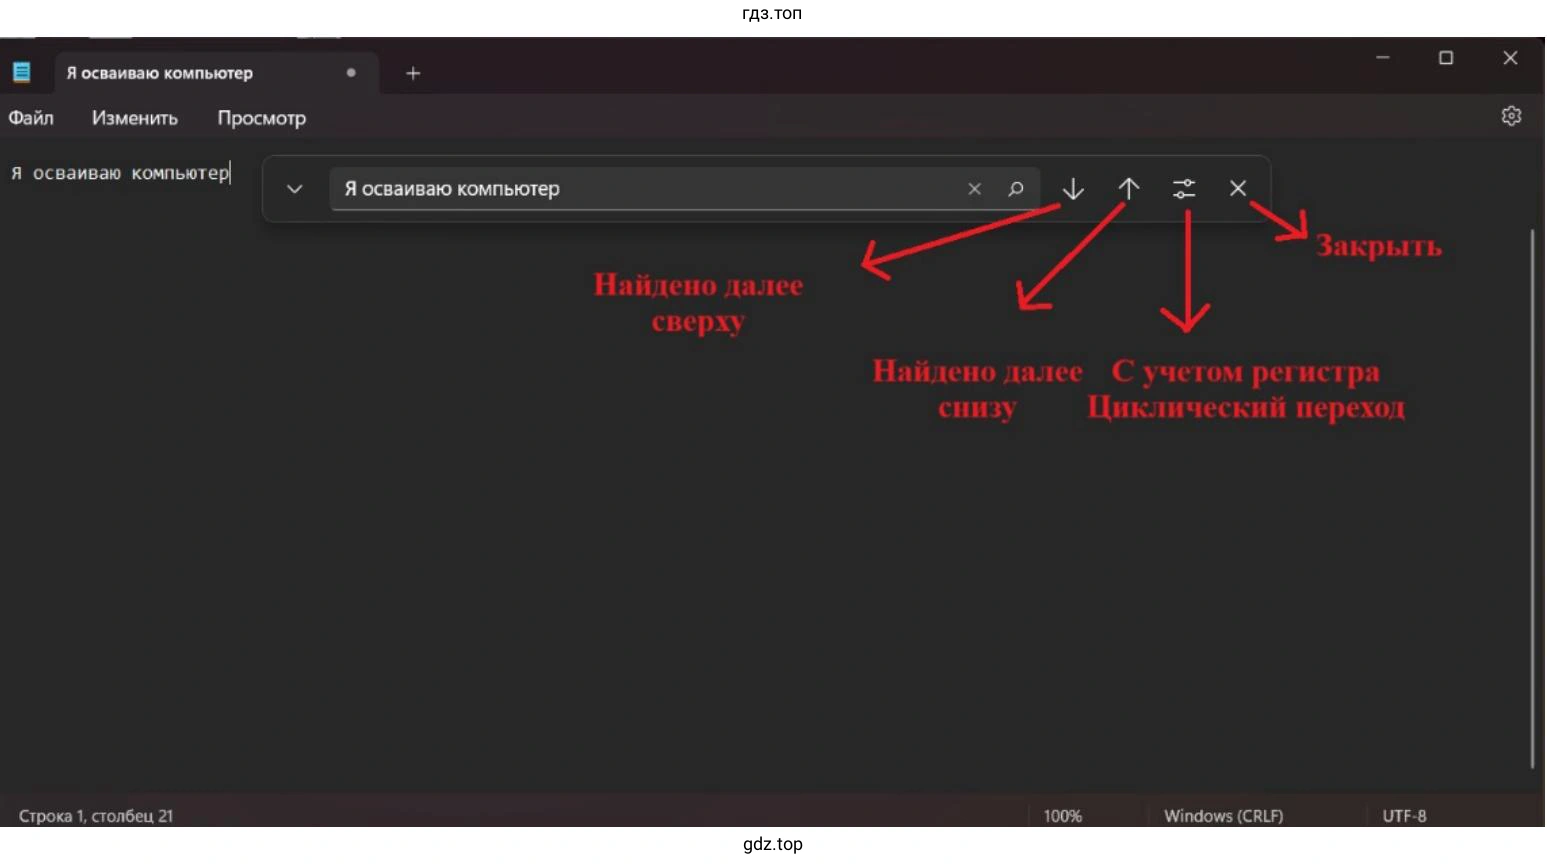Click inside the search input field

(650, 189)
